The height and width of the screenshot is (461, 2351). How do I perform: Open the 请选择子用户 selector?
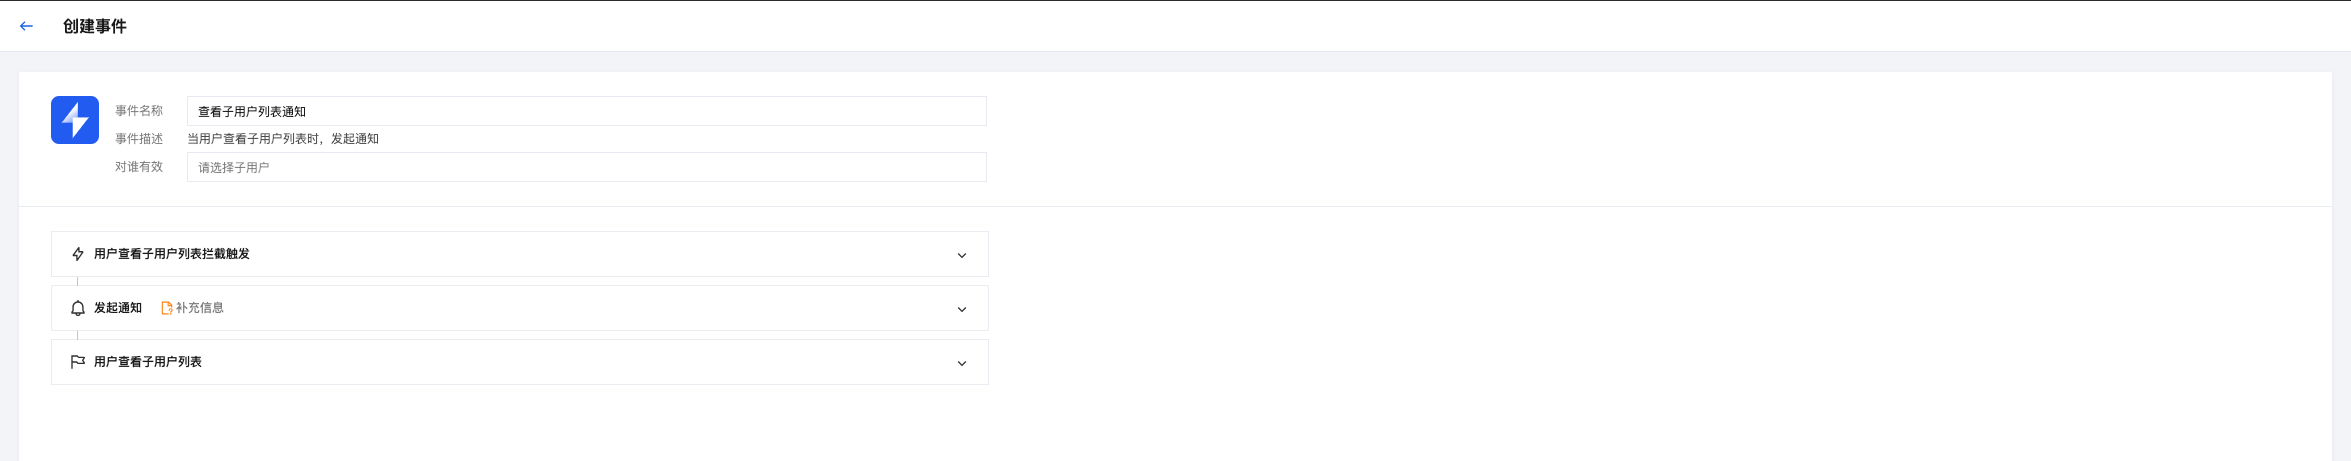pyautogui.click(x=586, y=167)
